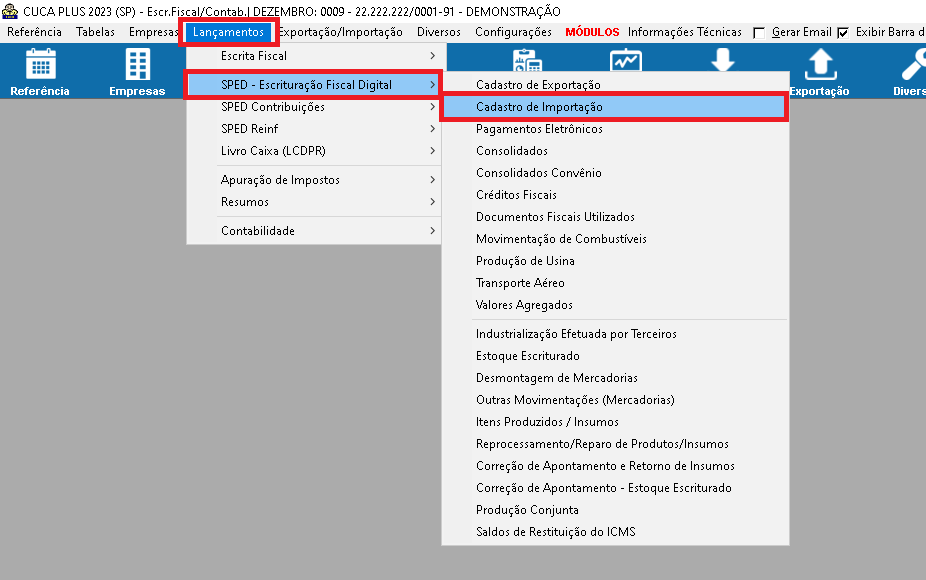Choose Cadastro de Exportação
The width and height of the screenshot is (926, 580).
(615, 84)
